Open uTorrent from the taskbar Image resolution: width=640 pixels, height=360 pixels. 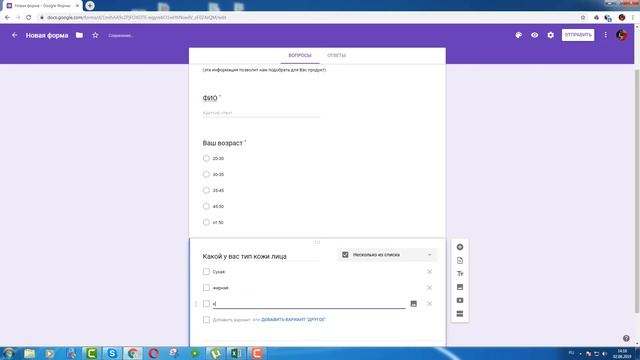click(x=215, y=353)
